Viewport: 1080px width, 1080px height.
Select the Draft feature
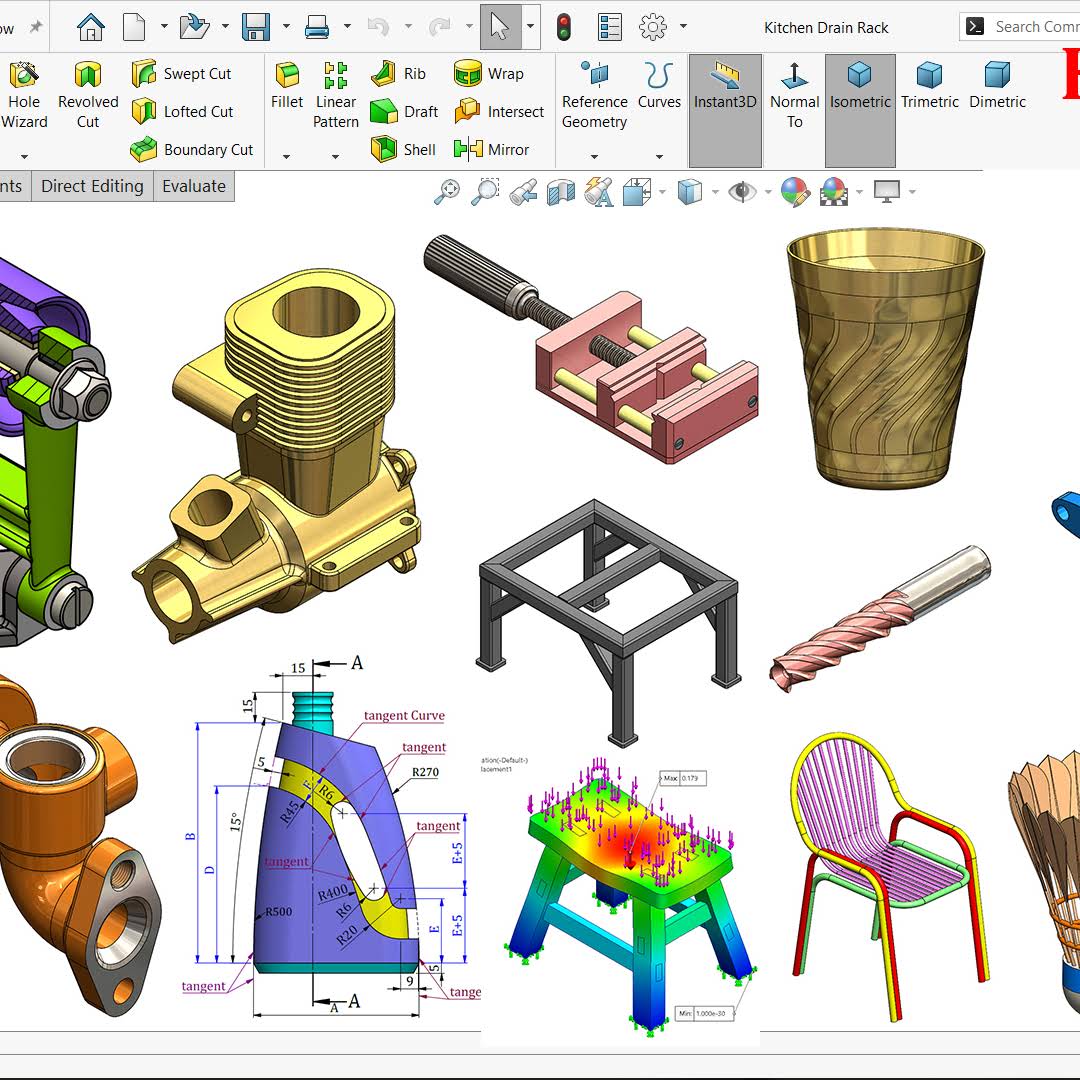[404, 111]
